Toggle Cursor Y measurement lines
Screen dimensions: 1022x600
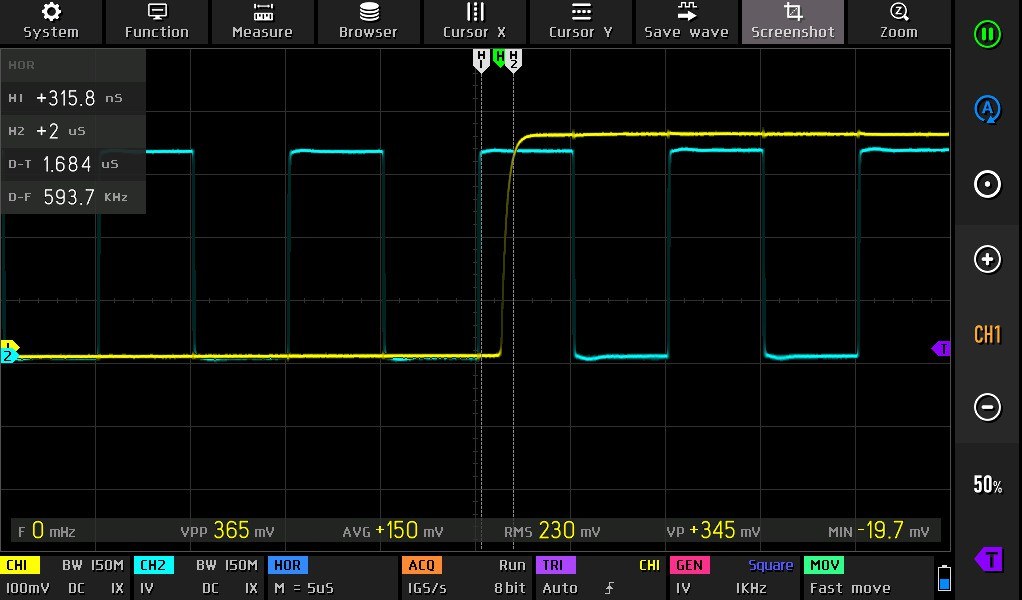581,21
